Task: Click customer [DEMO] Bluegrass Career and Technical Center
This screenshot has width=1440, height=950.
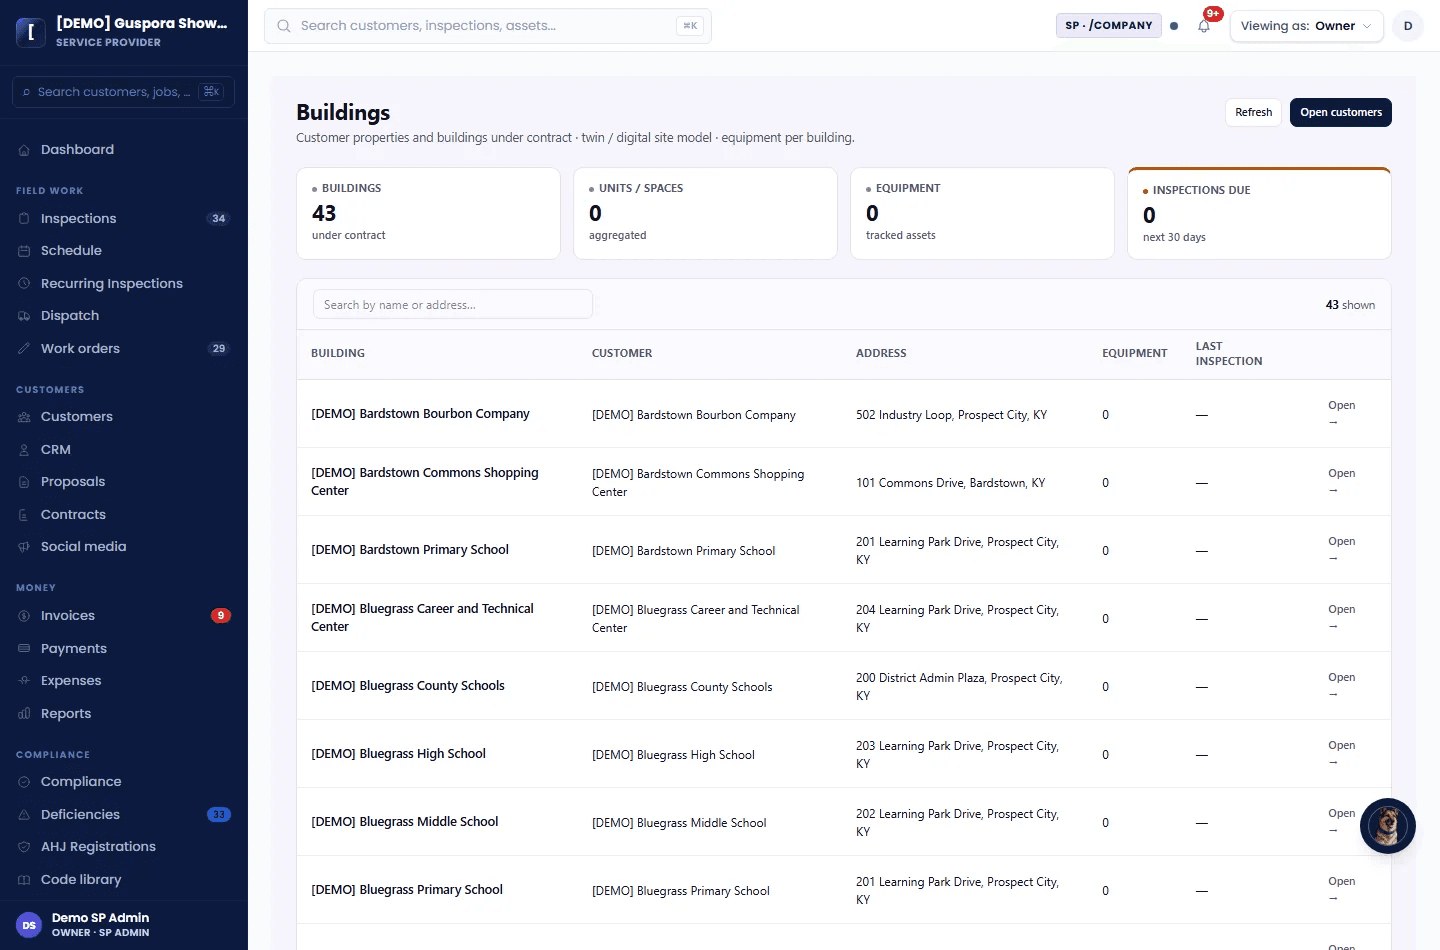Action: pyautogui.click(x=696, y=619)
